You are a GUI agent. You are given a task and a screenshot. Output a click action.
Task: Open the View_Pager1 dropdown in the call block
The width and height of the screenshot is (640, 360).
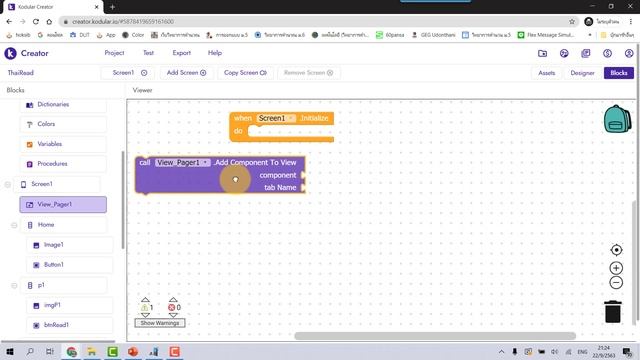[182, 162]
